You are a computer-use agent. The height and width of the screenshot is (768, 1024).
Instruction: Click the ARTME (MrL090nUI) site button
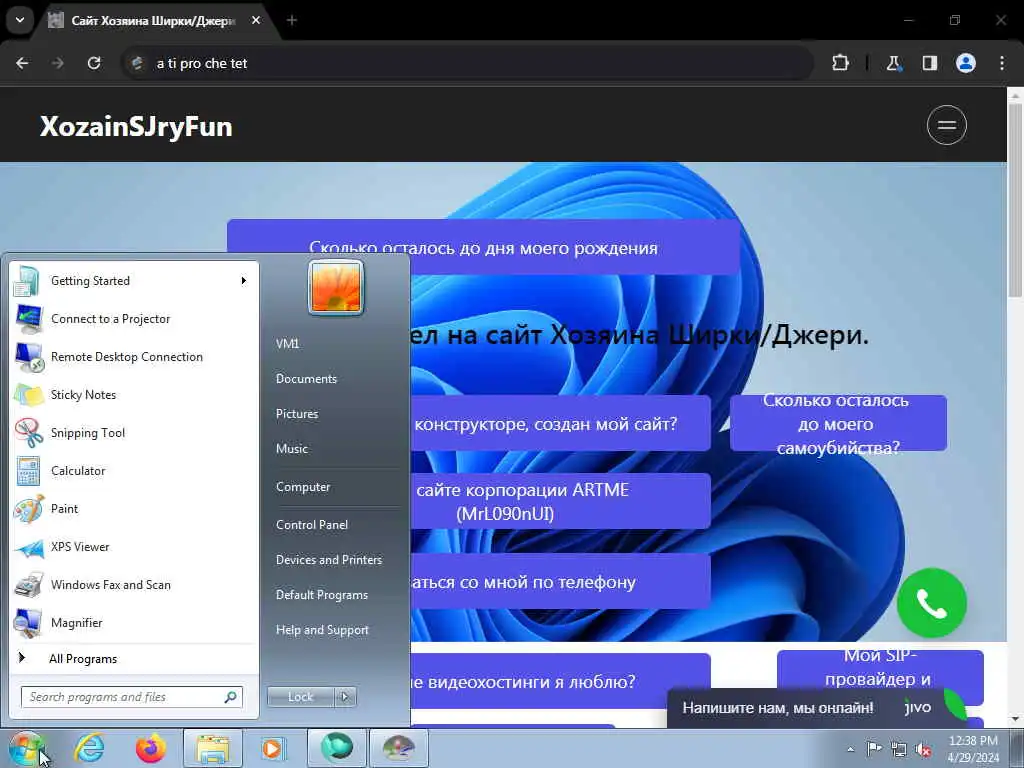point(560,502)
